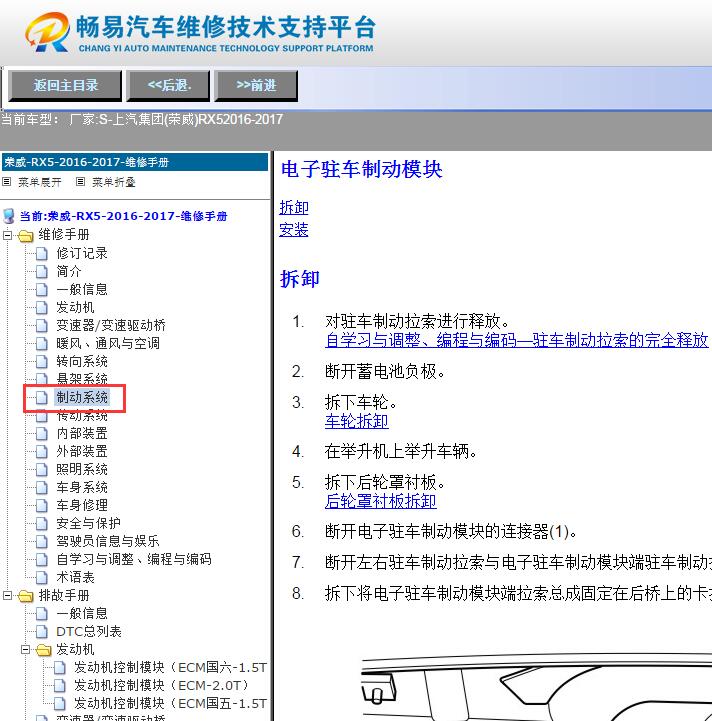Click step text 断开蓄电池负极
Screen dimensions: 712x721
[385, 372]
